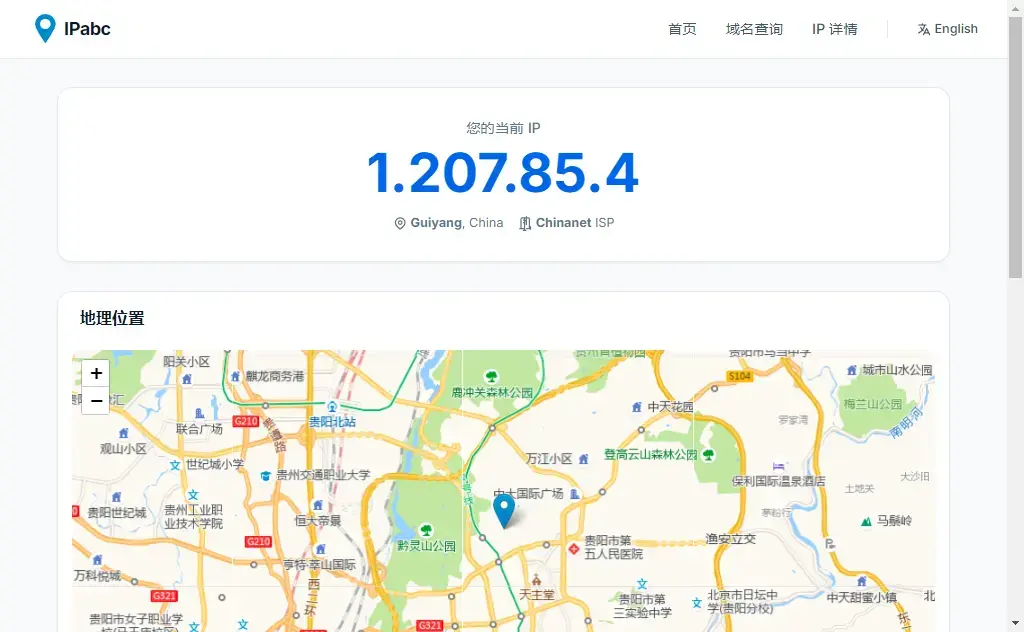Zoom out on the map
This screenshot has height=632, width=1024.
(x=96, y=400)
